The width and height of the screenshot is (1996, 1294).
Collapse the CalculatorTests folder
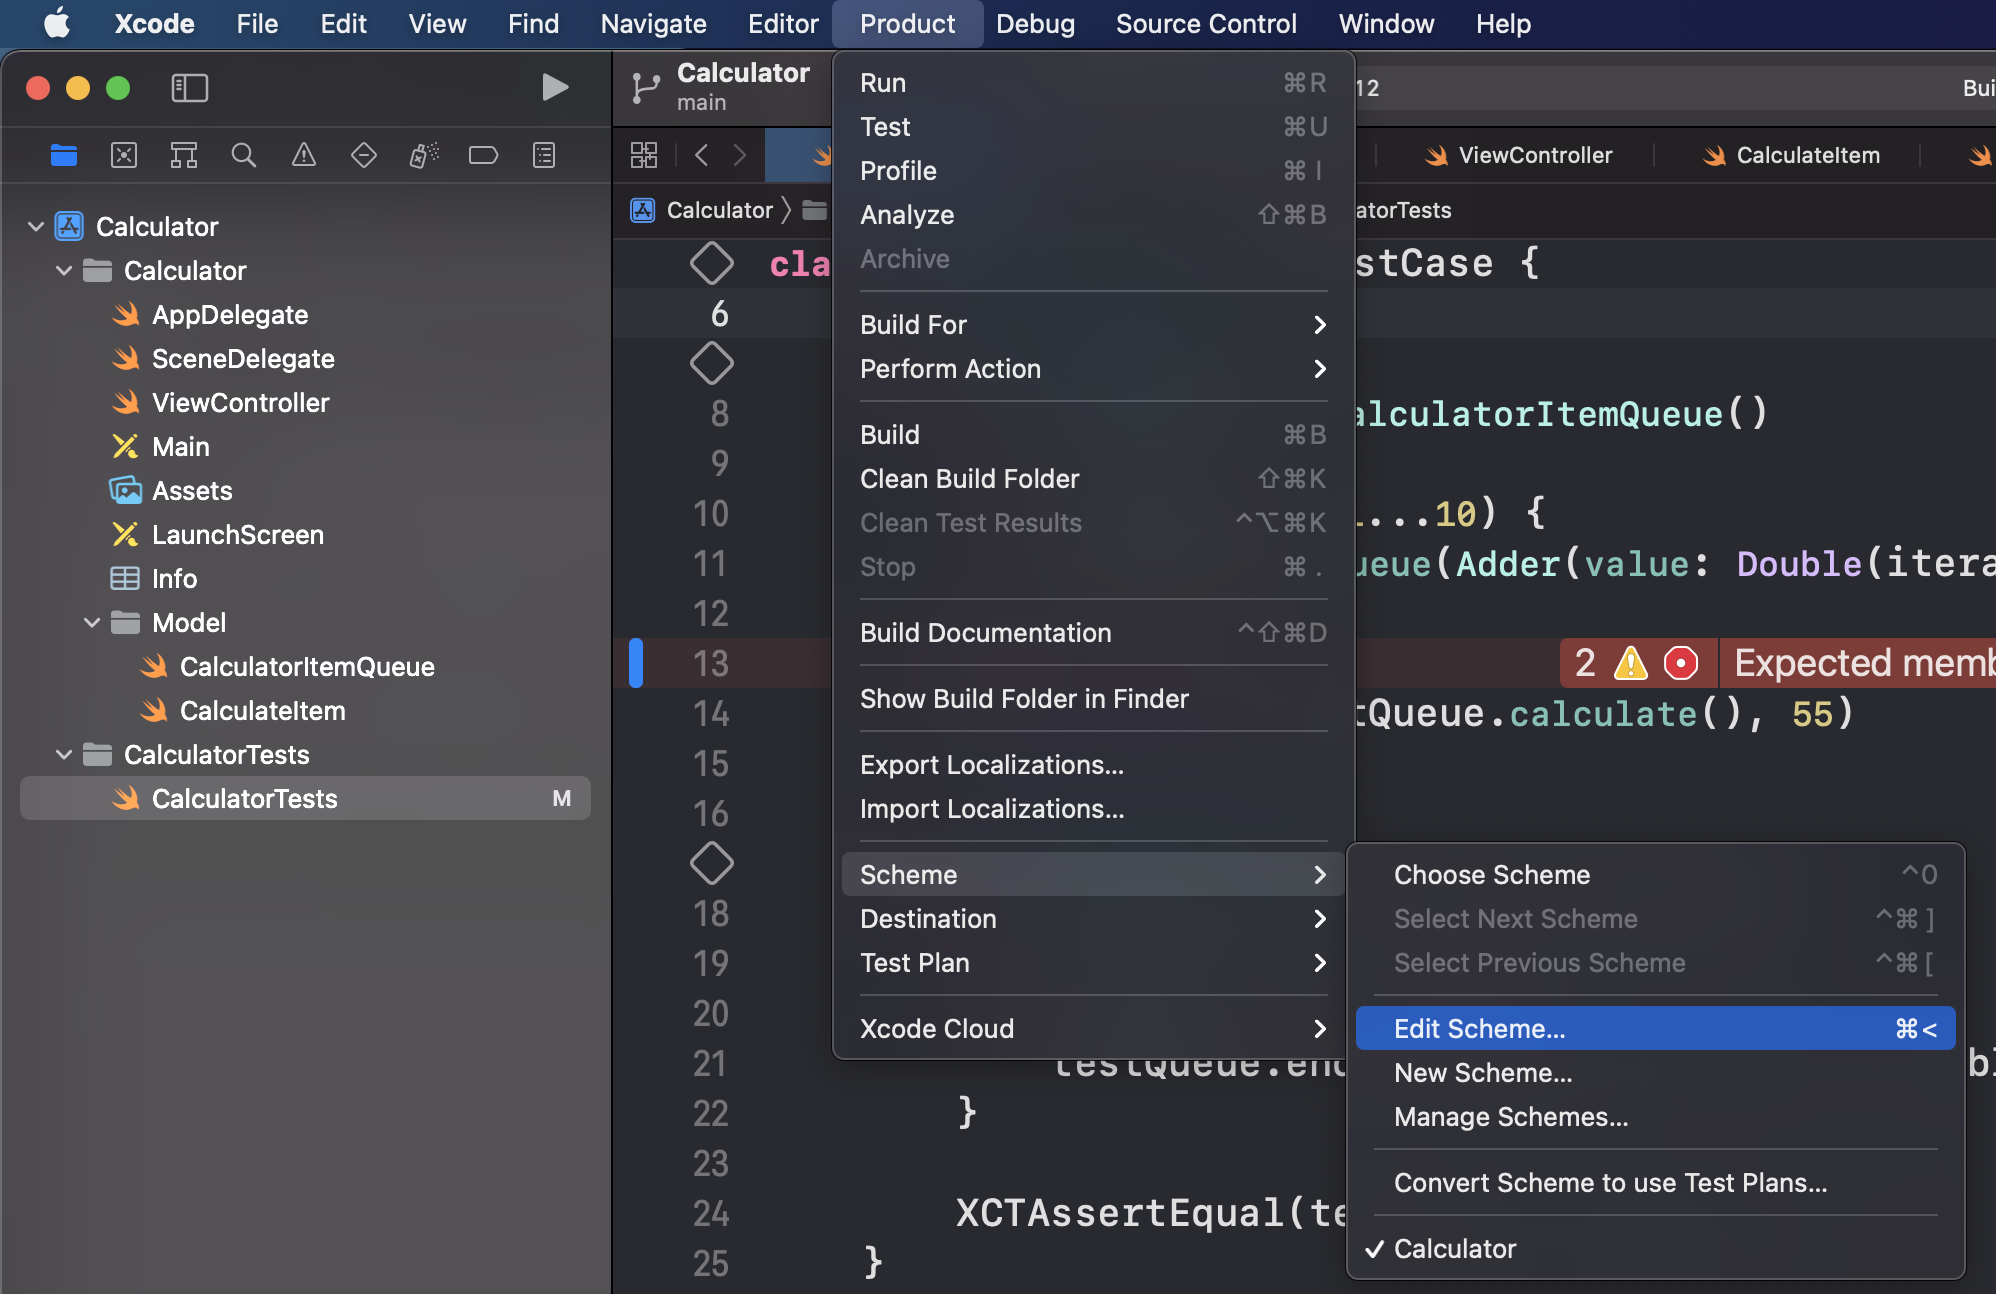(x=64, y=755)
